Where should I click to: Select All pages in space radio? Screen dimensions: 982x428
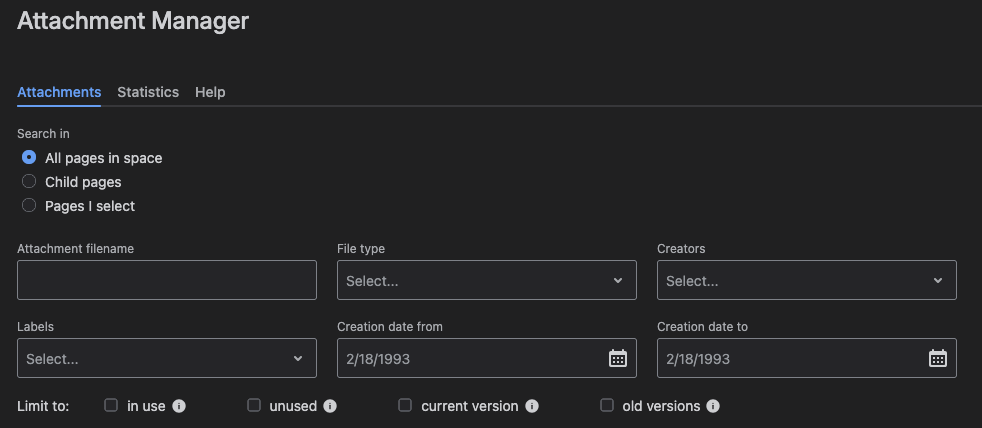[29, 157]
